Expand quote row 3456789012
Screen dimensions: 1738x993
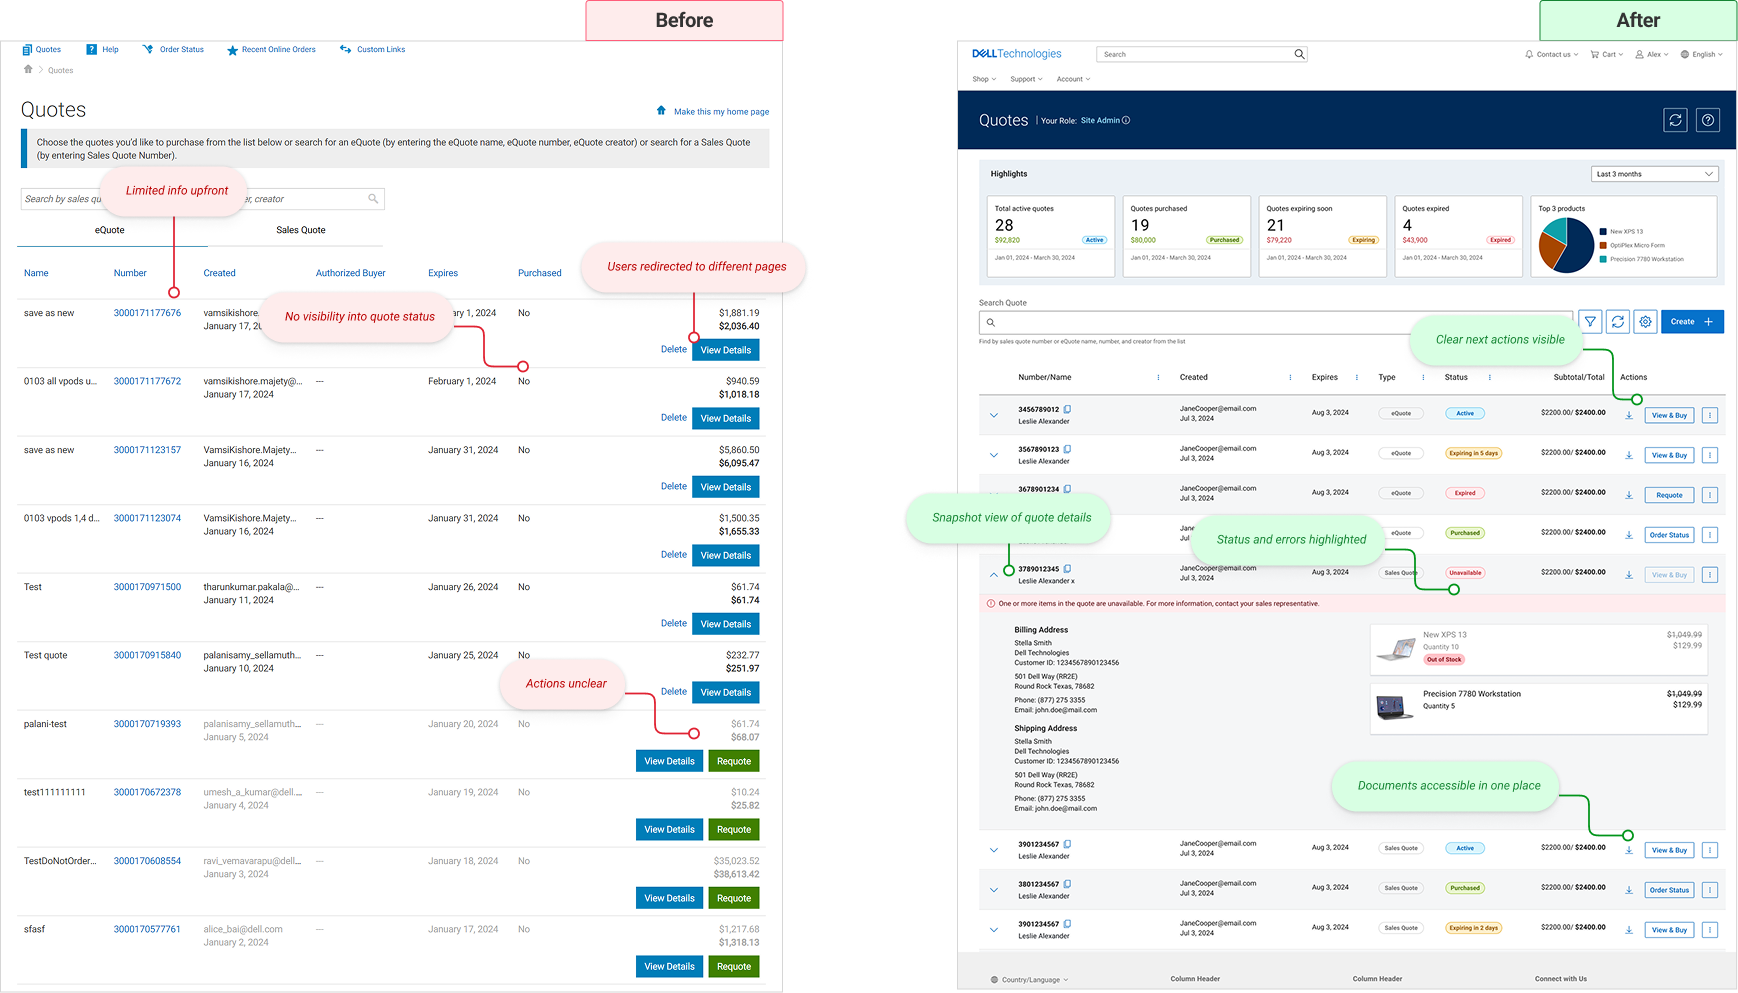coord(994,415)
